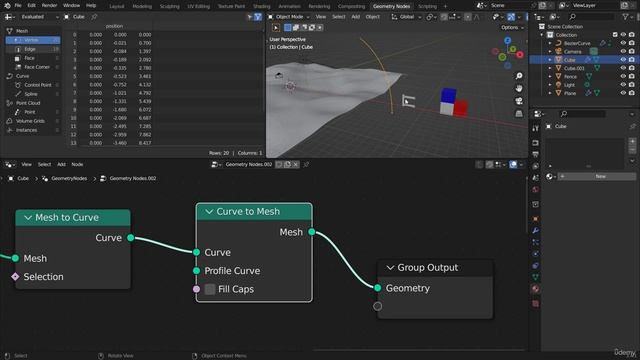The height and width of the screenshot is (360, 640).
Task: Click the Profile Curve input socket
Action: [x=196, y=271]
